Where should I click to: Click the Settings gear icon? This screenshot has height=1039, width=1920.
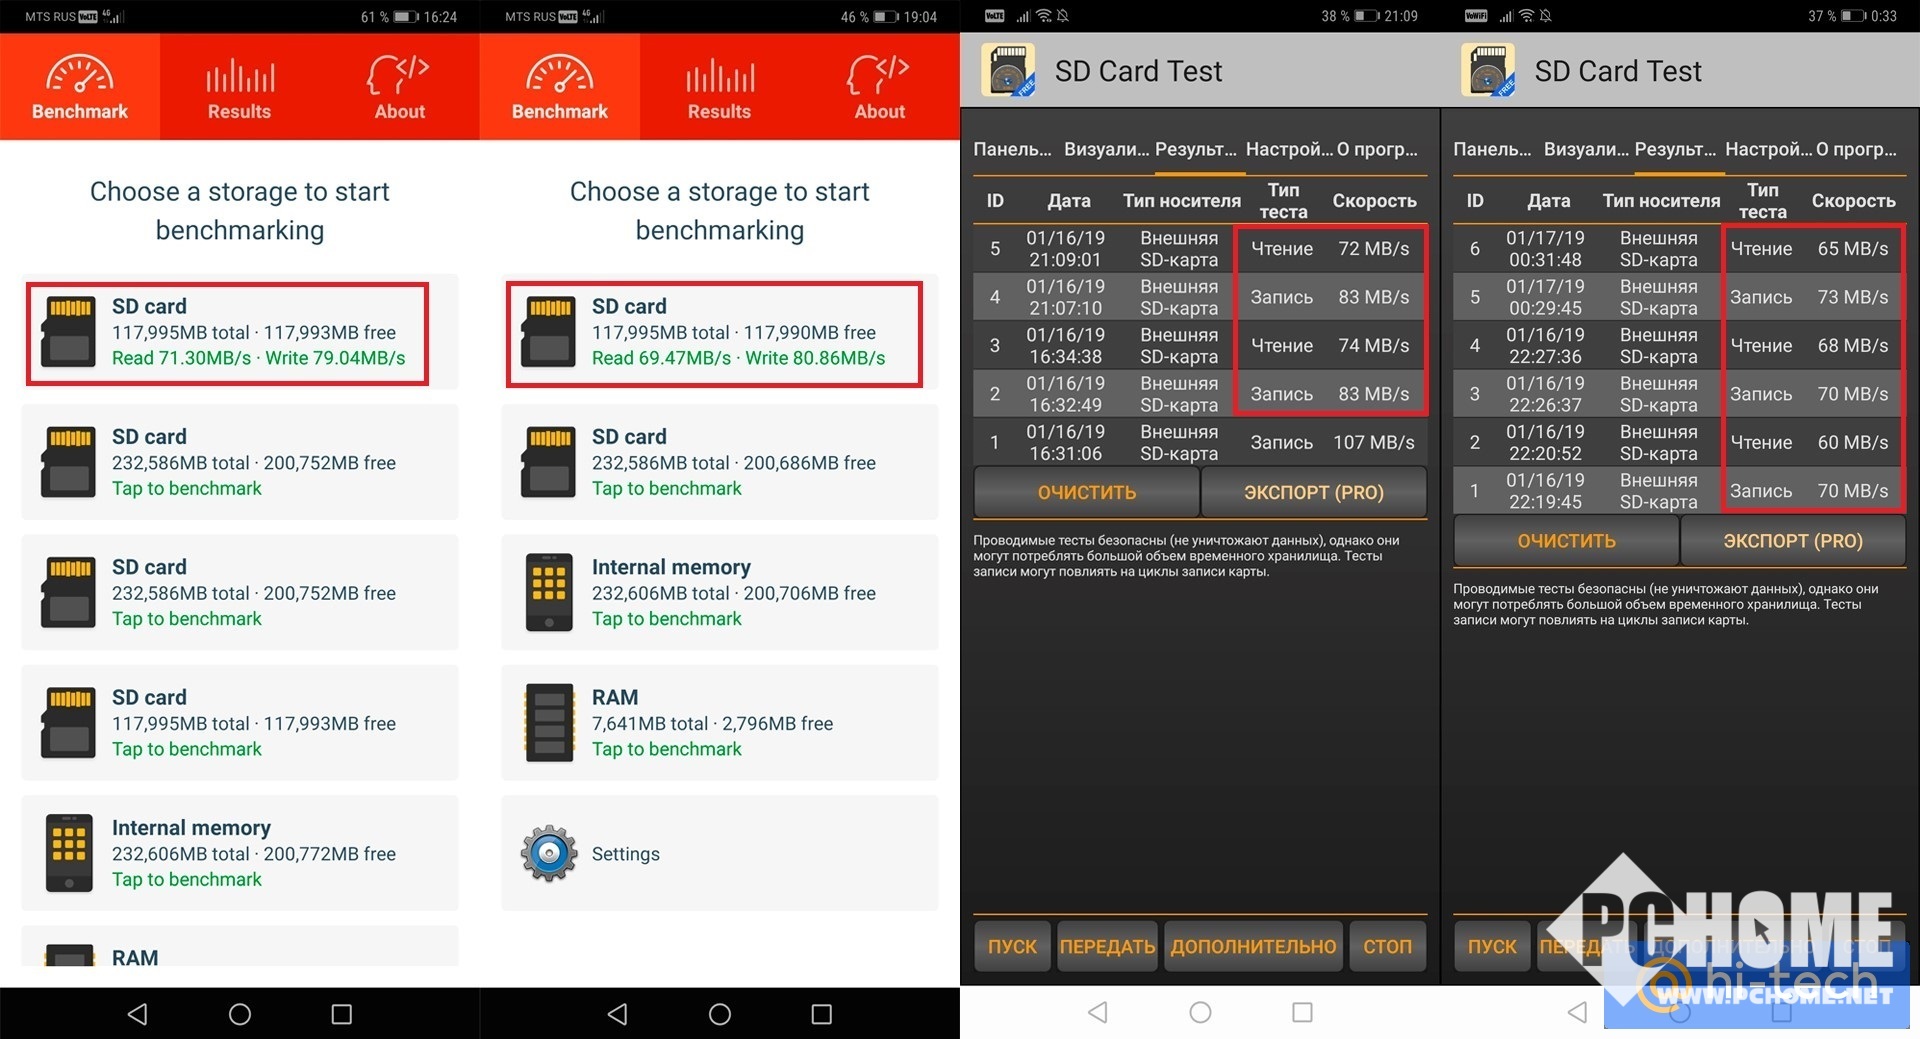549,853
